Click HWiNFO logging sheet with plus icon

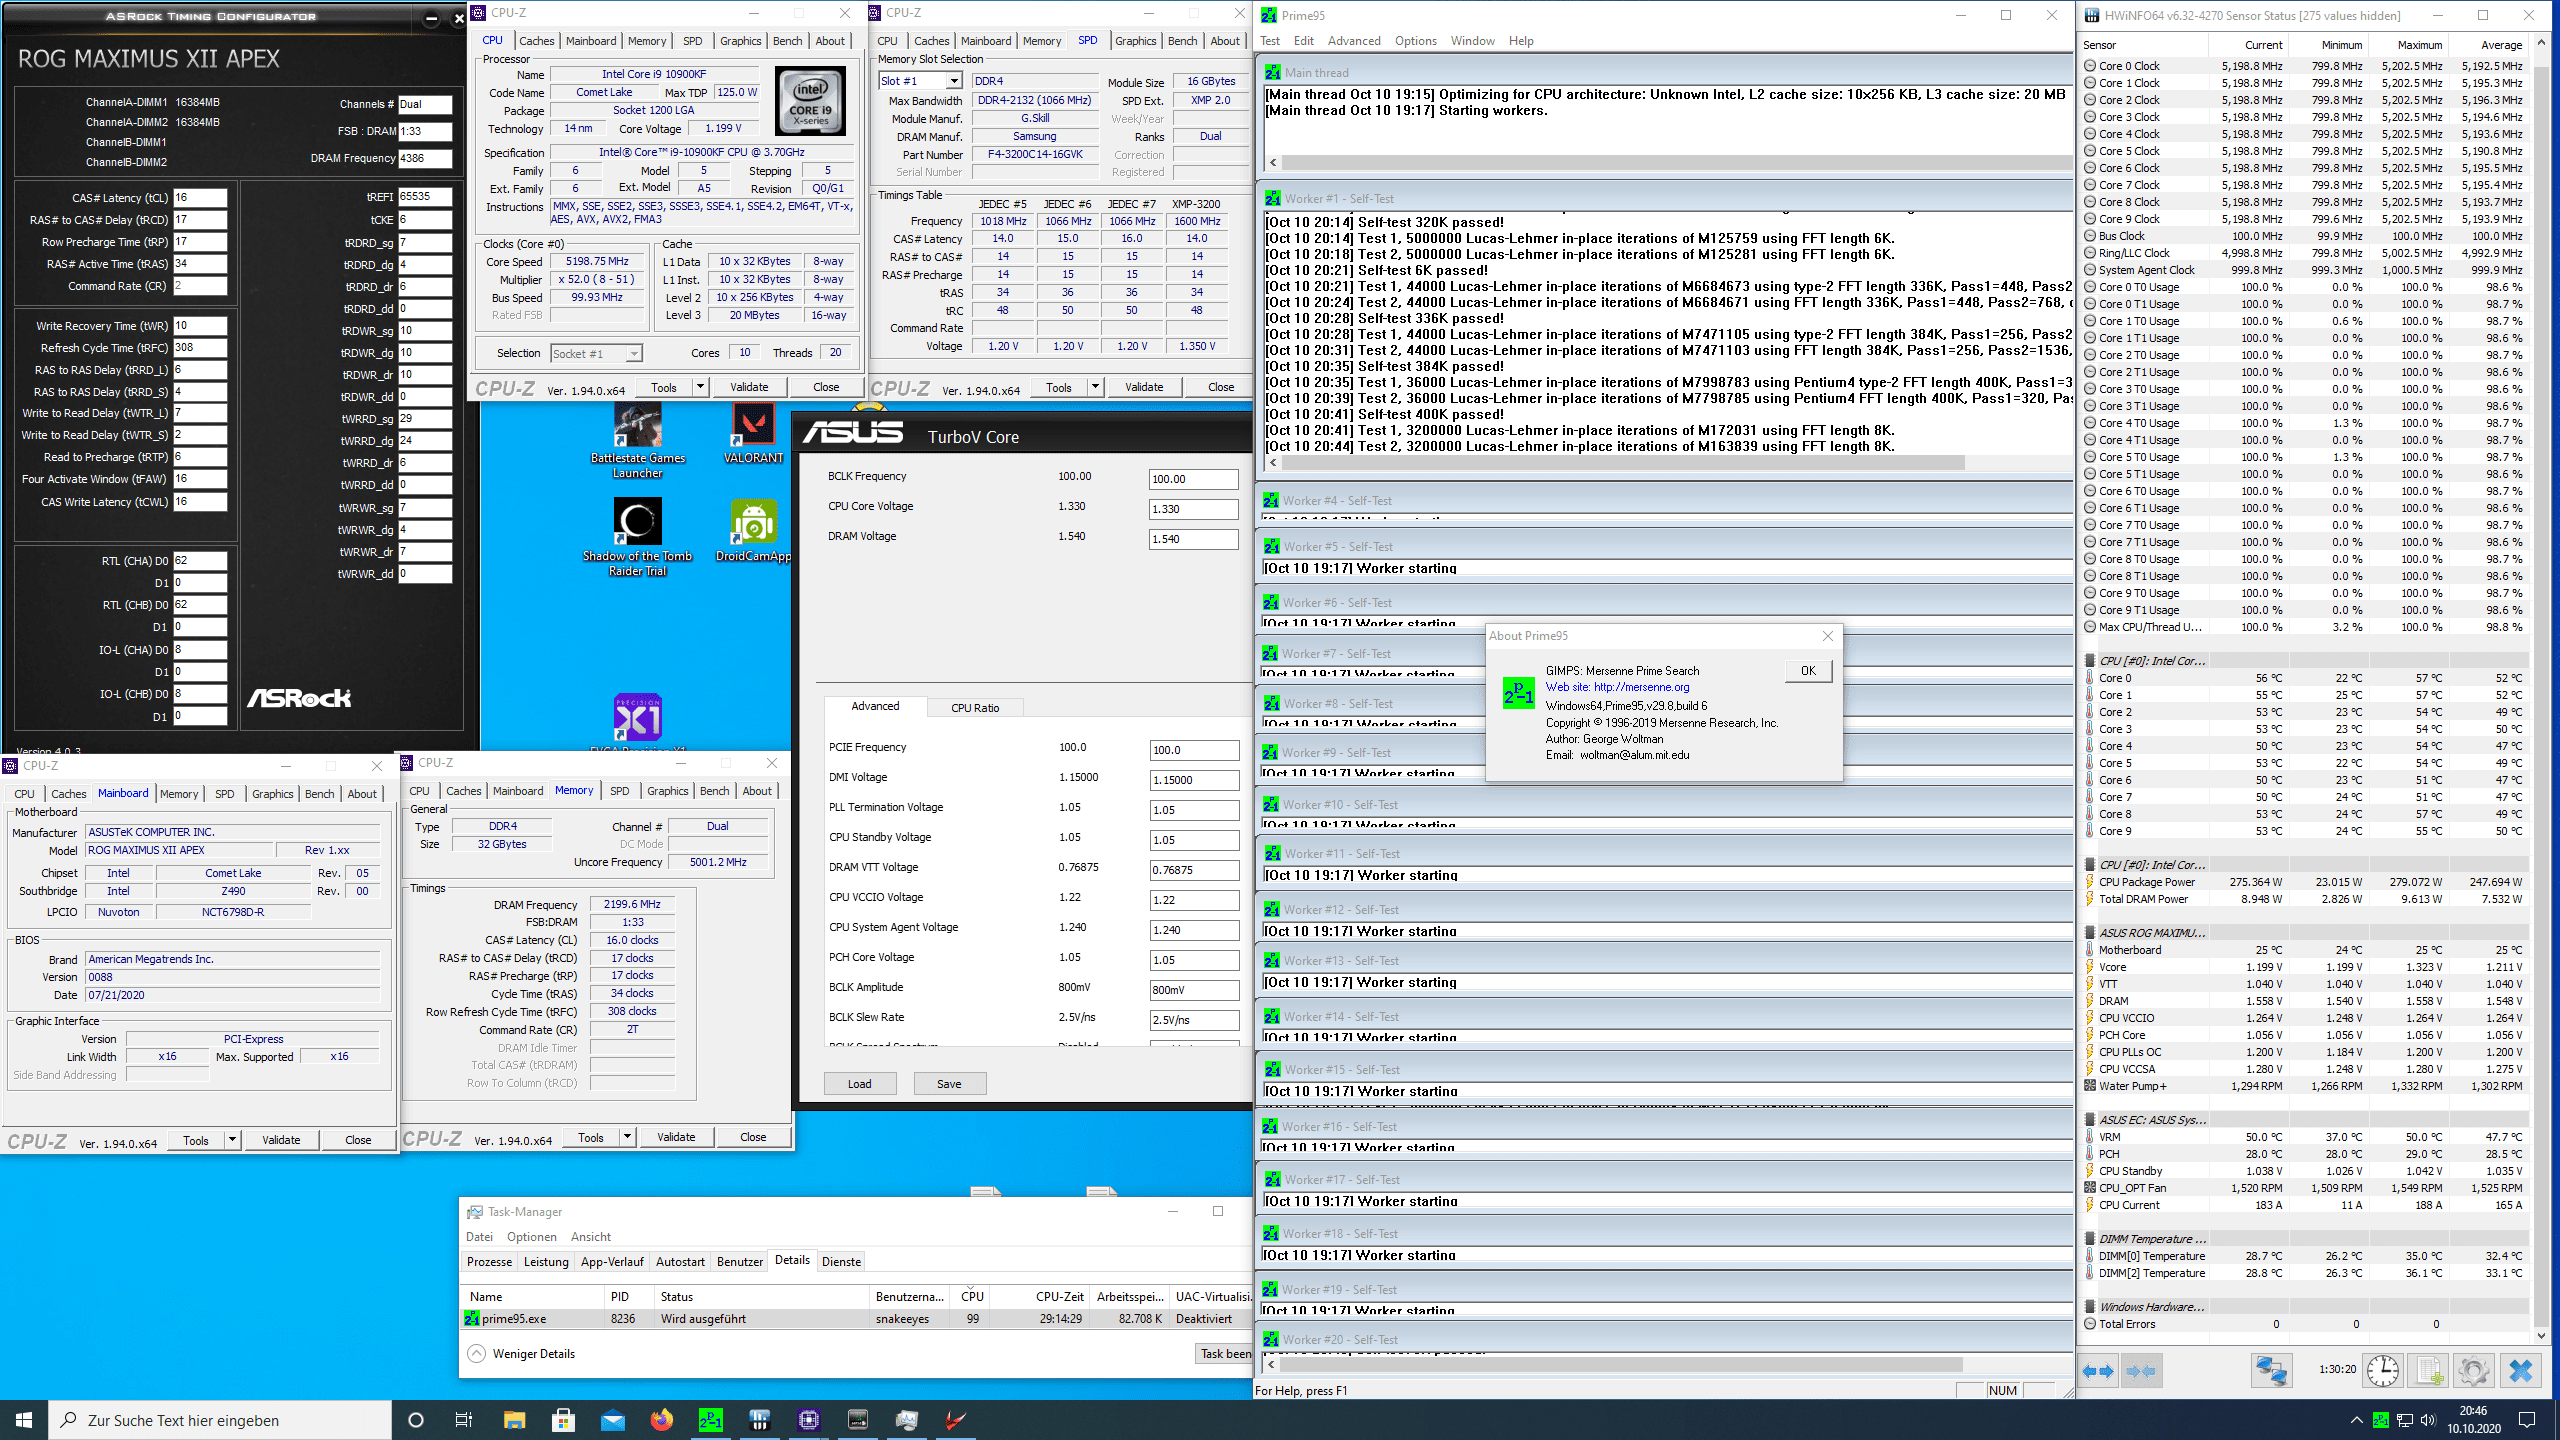[2428, 1371]
